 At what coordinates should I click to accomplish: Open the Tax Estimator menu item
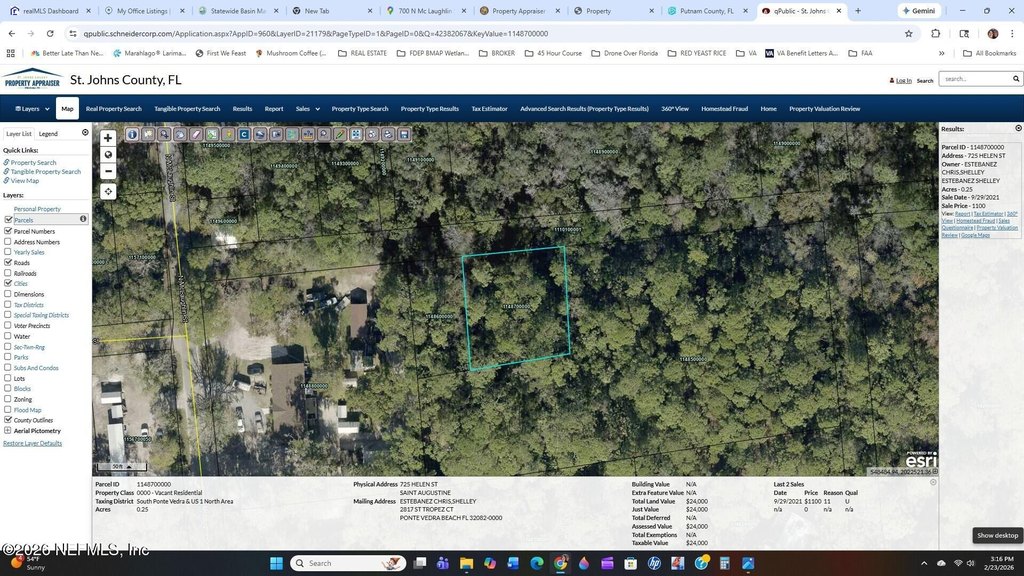click(x=489, y=109)
